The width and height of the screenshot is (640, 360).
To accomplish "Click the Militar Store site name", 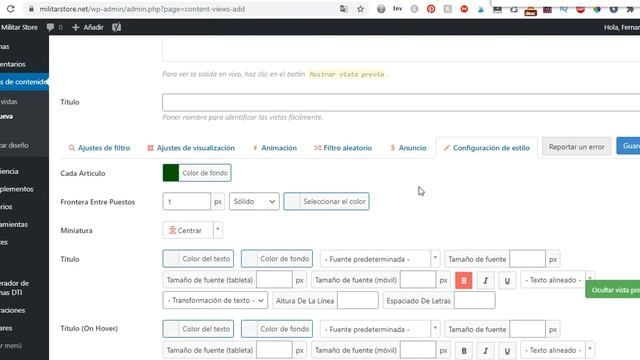I will point(19,27).
